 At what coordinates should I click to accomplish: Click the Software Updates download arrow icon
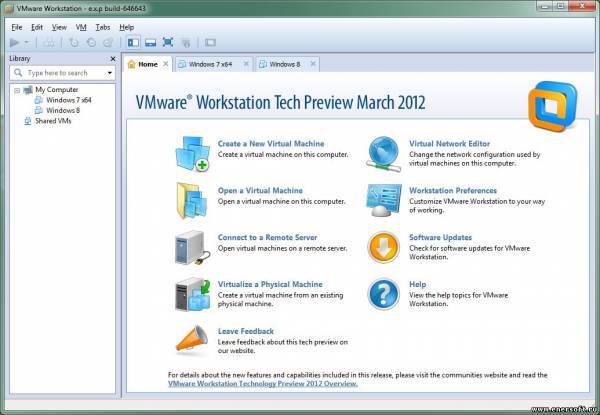point(383,247)
